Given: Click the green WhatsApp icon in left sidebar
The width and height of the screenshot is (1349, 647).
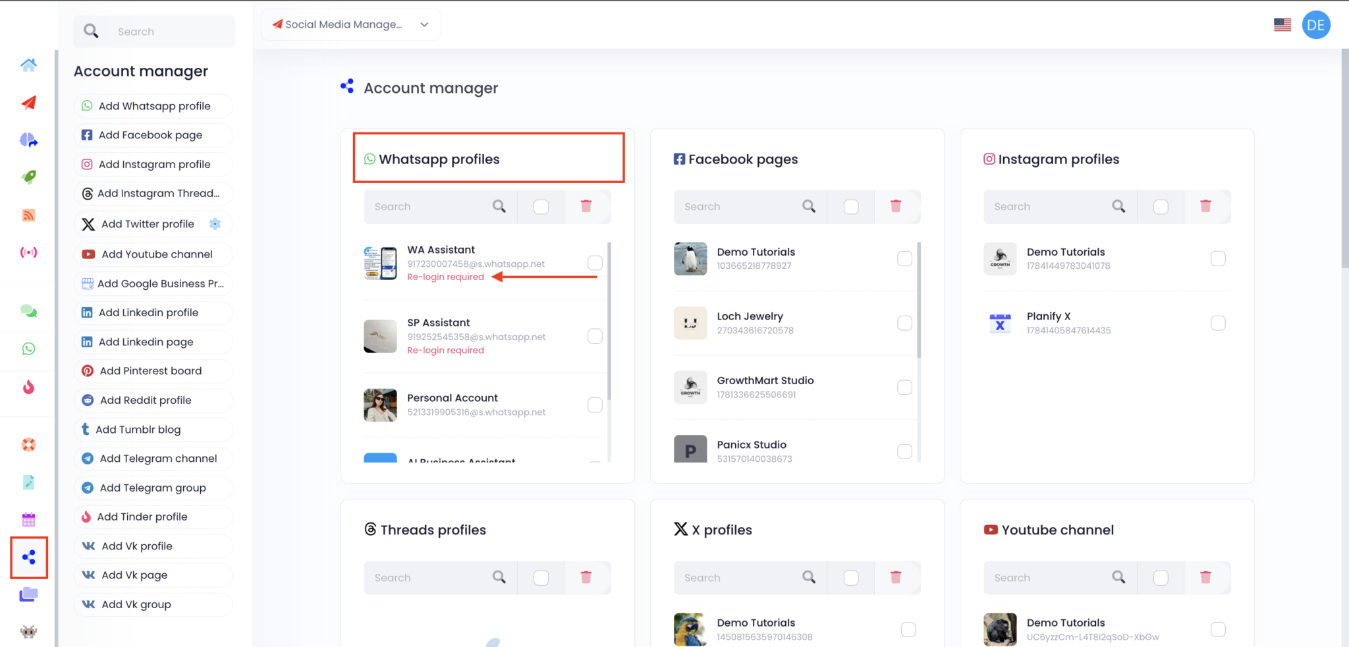Looking at the screenshot, I should click(x=29, y=349).
